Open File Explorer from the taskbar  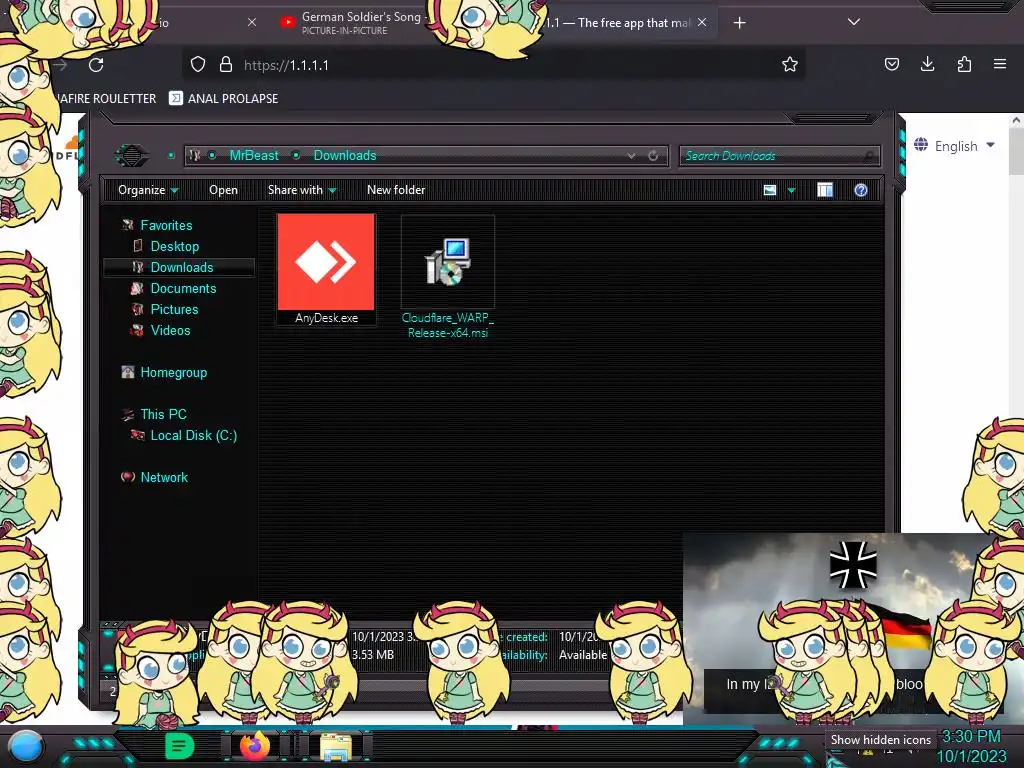click(x=336, y=746)
